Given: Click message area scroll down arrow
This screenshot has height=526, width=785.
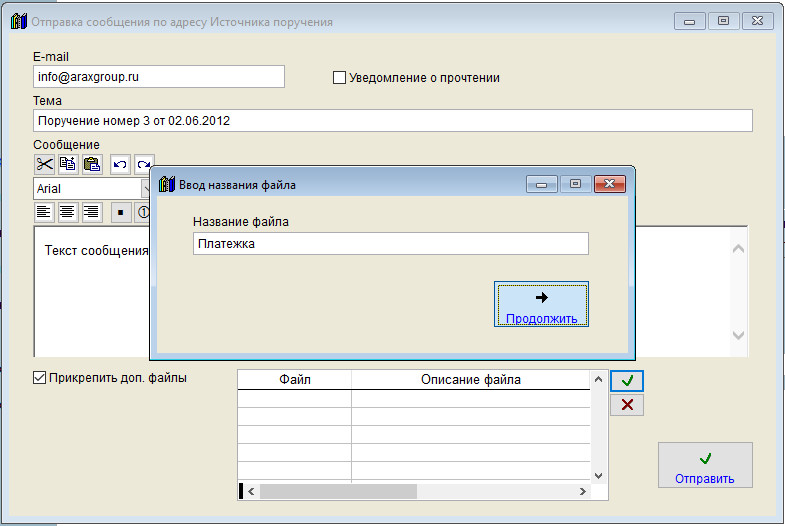Looking at the screenshot, I should 738,335.
